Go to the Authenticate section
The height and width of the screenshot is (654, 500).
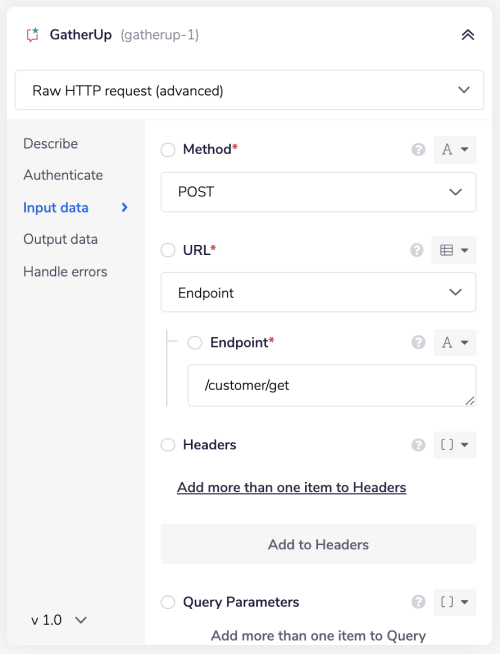click(63, 175)
